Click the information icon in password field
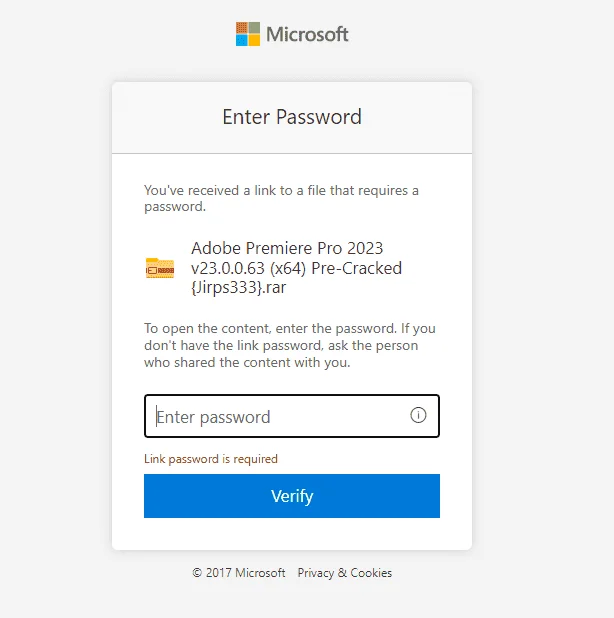 pos(418,415)
